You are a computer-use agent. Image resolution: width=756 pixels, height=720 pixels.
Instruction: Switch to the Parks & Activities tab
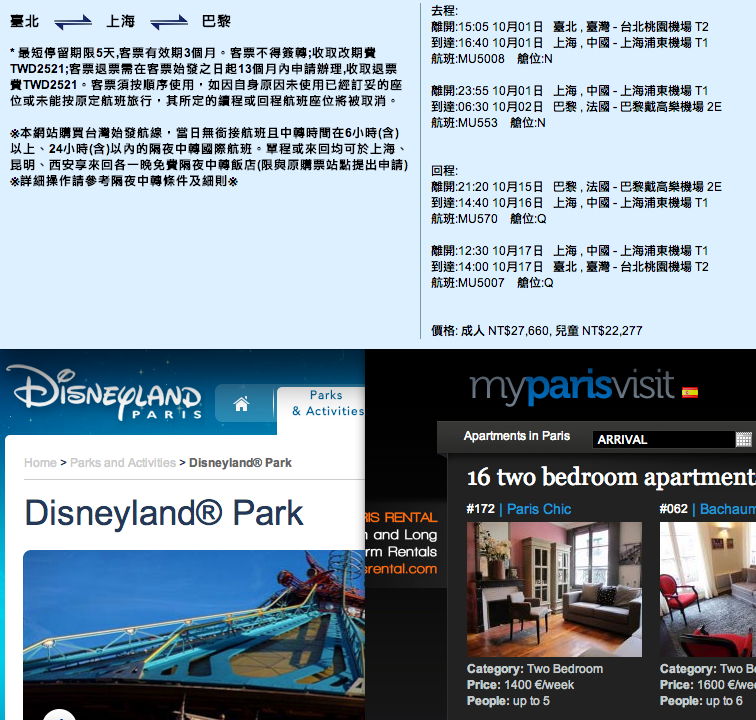pyautogui.click(x=327, y=403)
